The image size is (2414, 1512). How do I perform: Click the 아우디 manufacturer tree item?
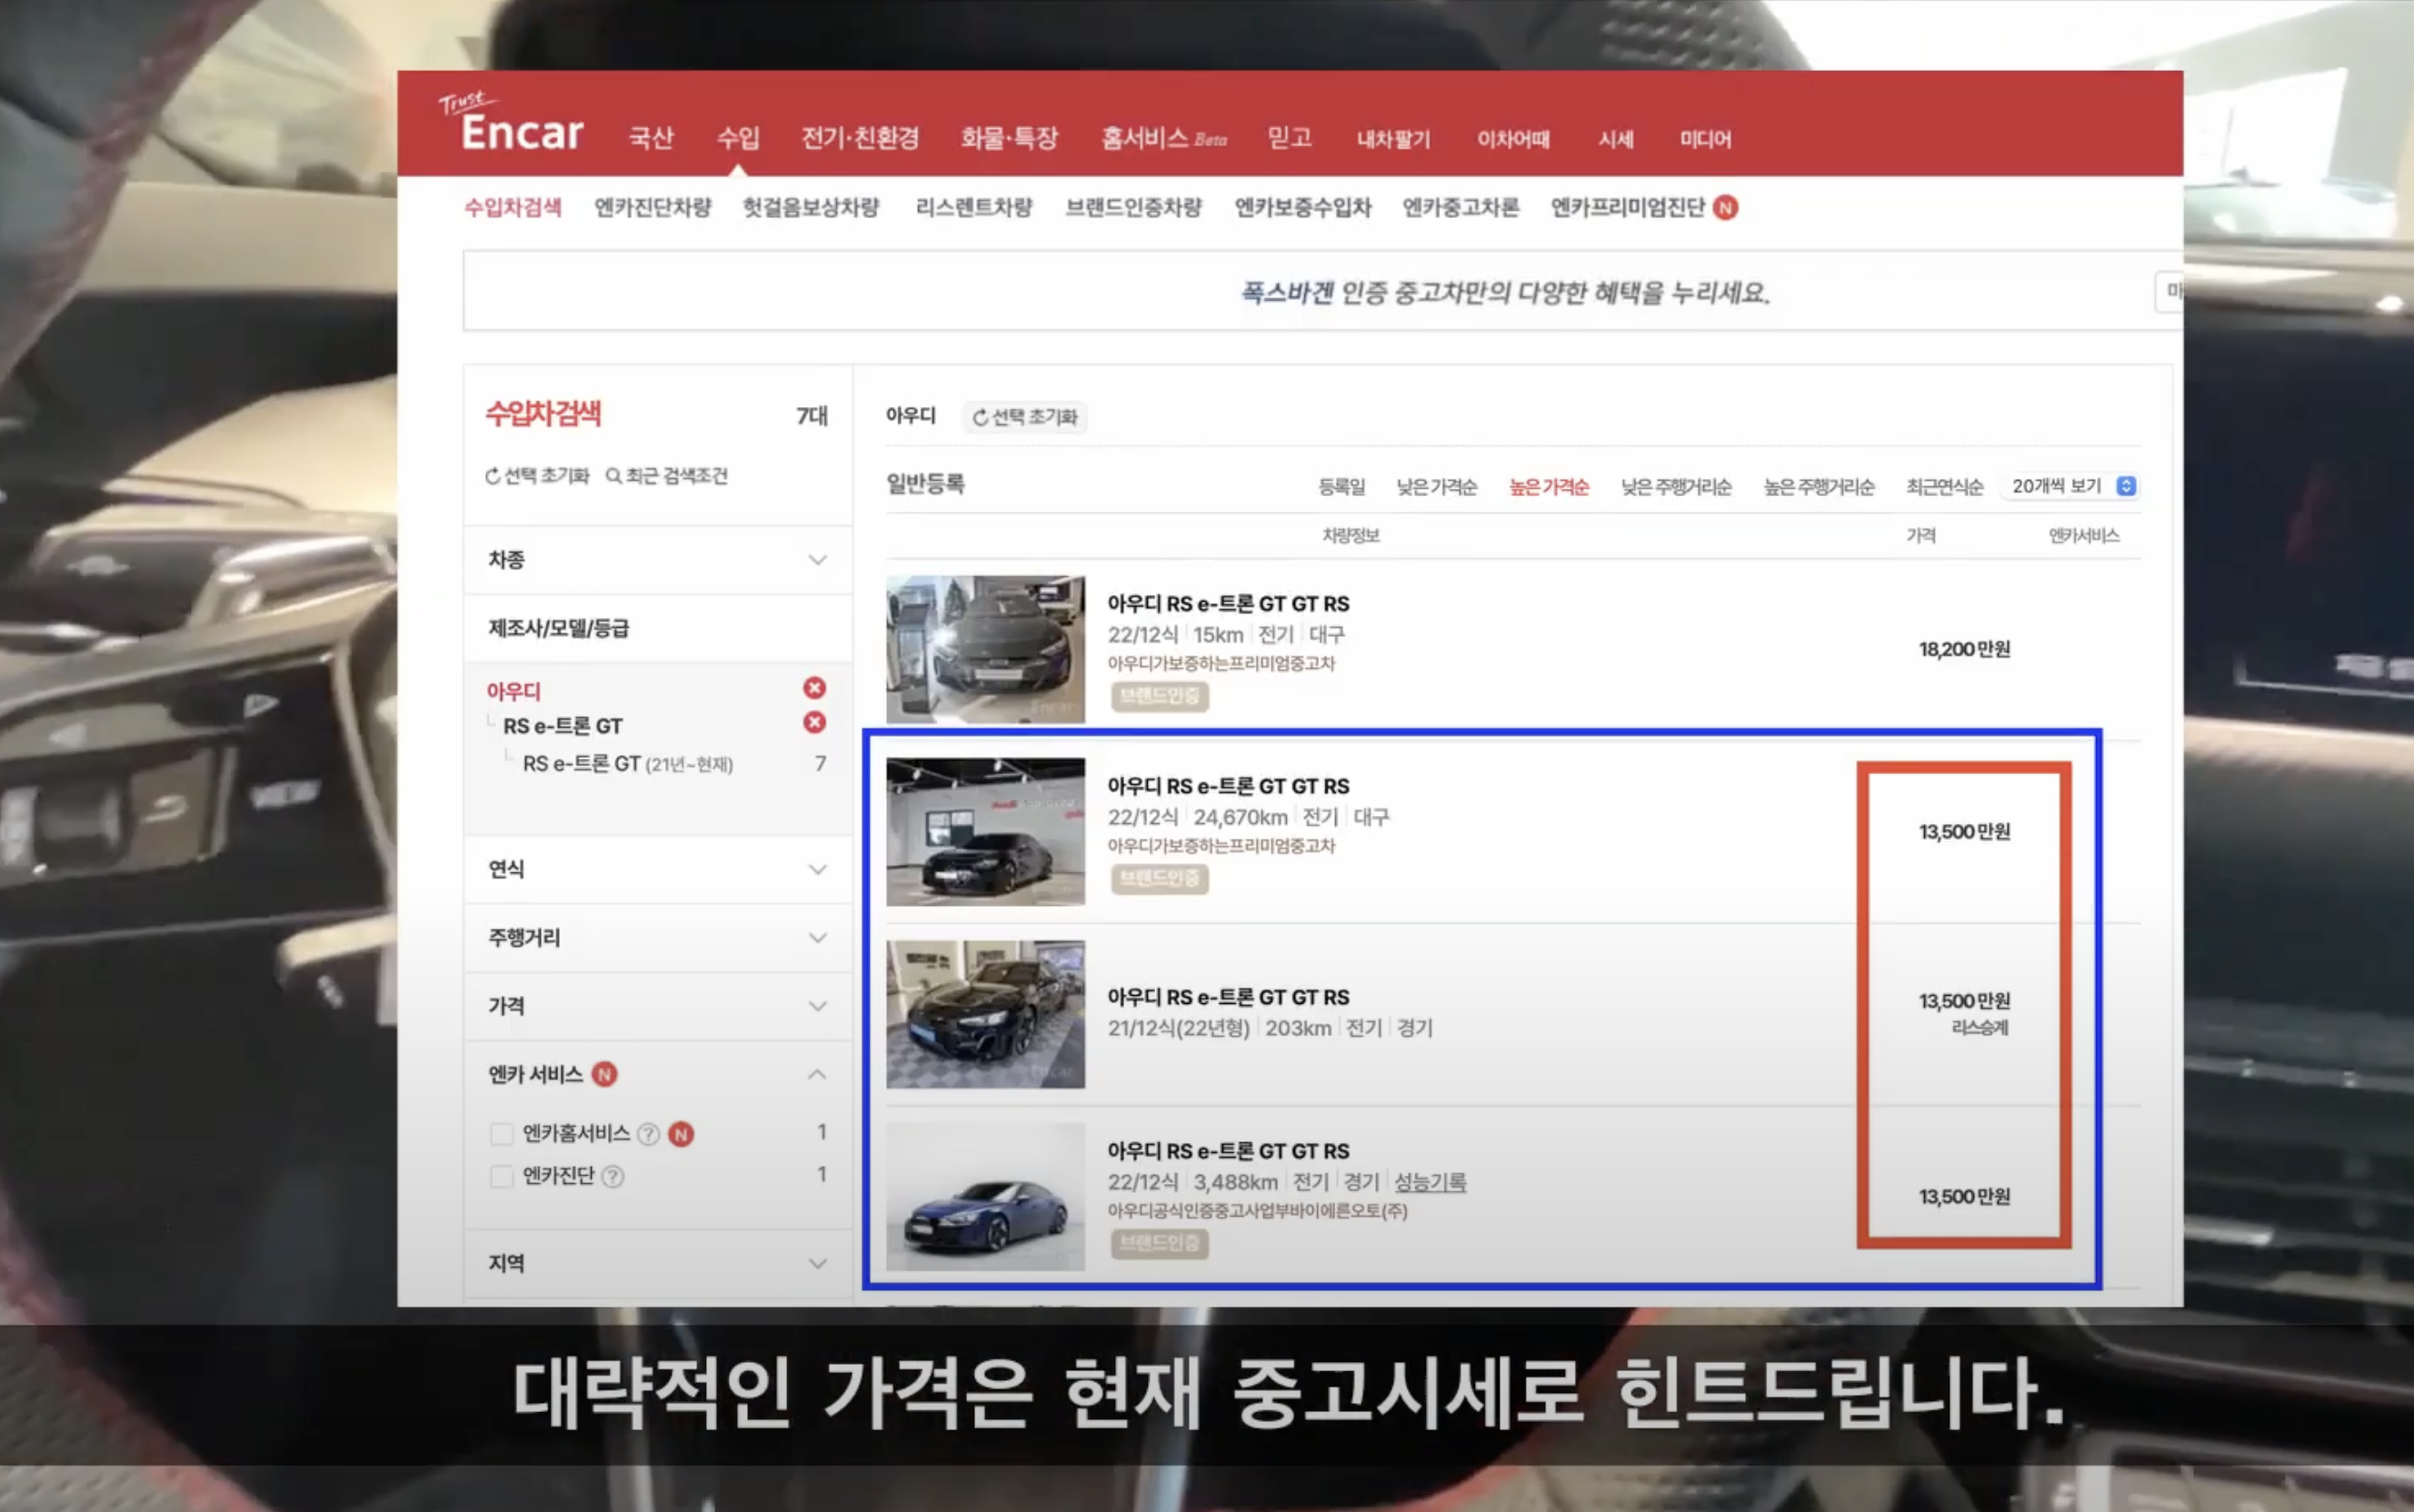pyautogui.click(x=513, y=691)
